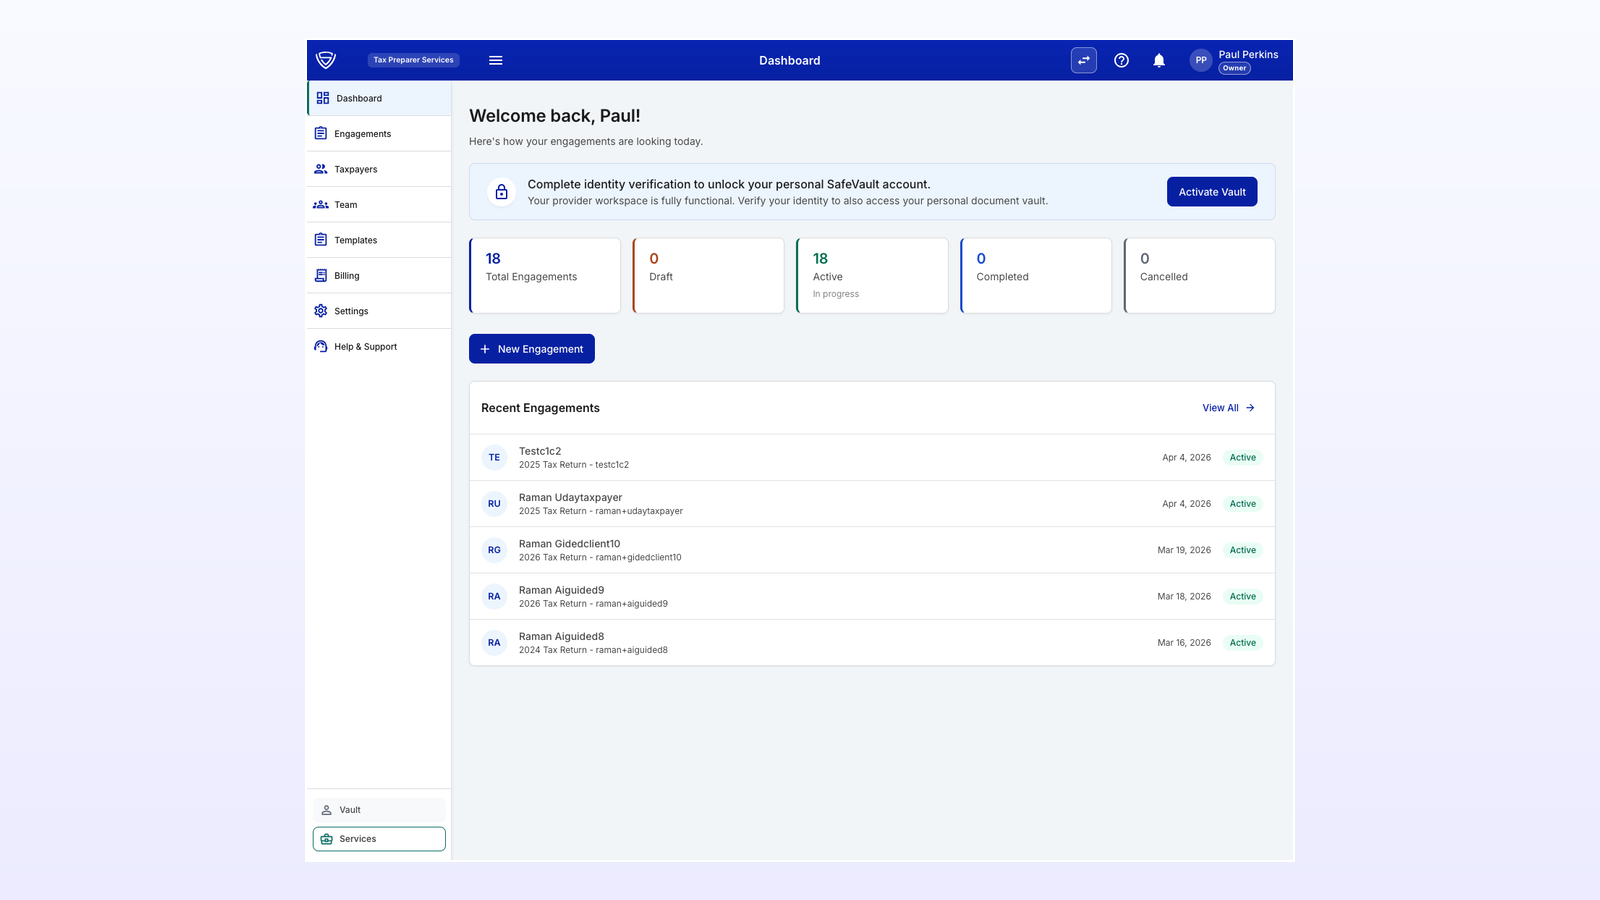Click Active status of Raman Gidedclient10

click(x=1243, y=550)
